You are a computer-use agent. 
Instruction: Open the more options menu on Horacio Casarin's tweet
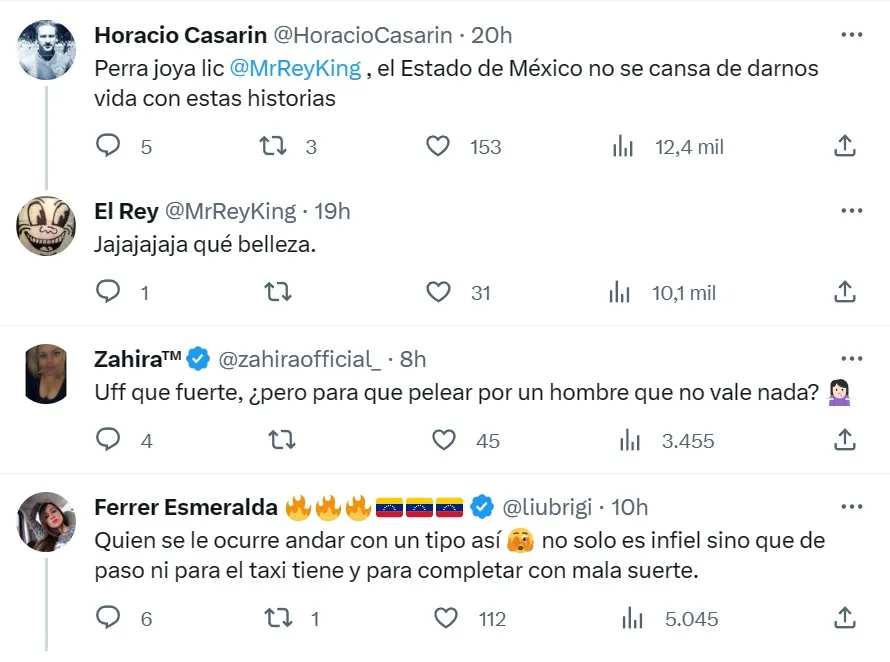click(x=852, y=33)
